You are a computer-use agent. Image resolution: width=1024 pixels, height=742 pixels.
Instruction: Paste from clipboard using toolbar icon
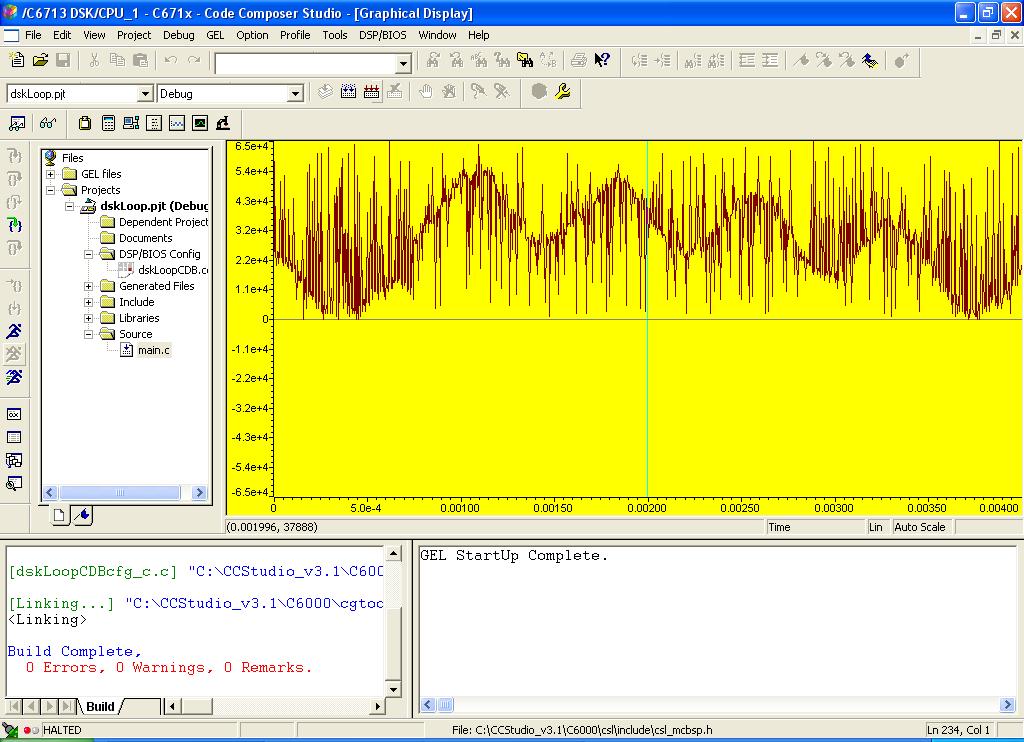tap(139, 61)
